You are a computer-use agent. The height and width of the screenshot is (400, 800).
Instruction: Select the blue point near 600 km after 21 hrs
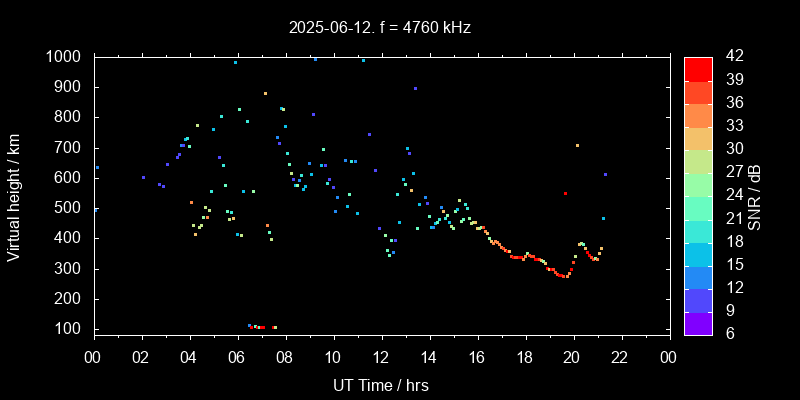pyautogui.click(x=605, y=174)
